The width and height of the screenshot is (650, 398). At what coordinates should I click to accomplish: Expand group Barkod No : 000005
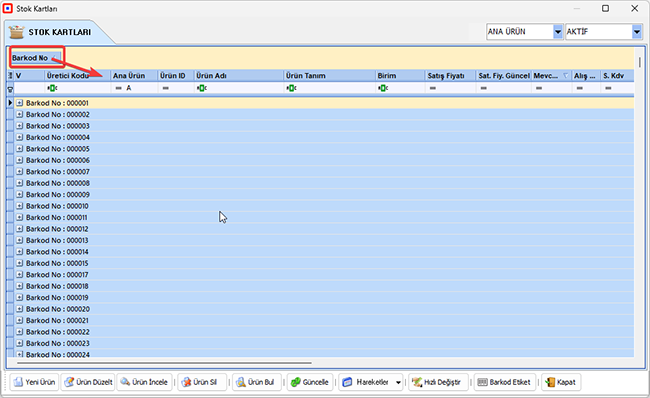[x=19, y=148]
